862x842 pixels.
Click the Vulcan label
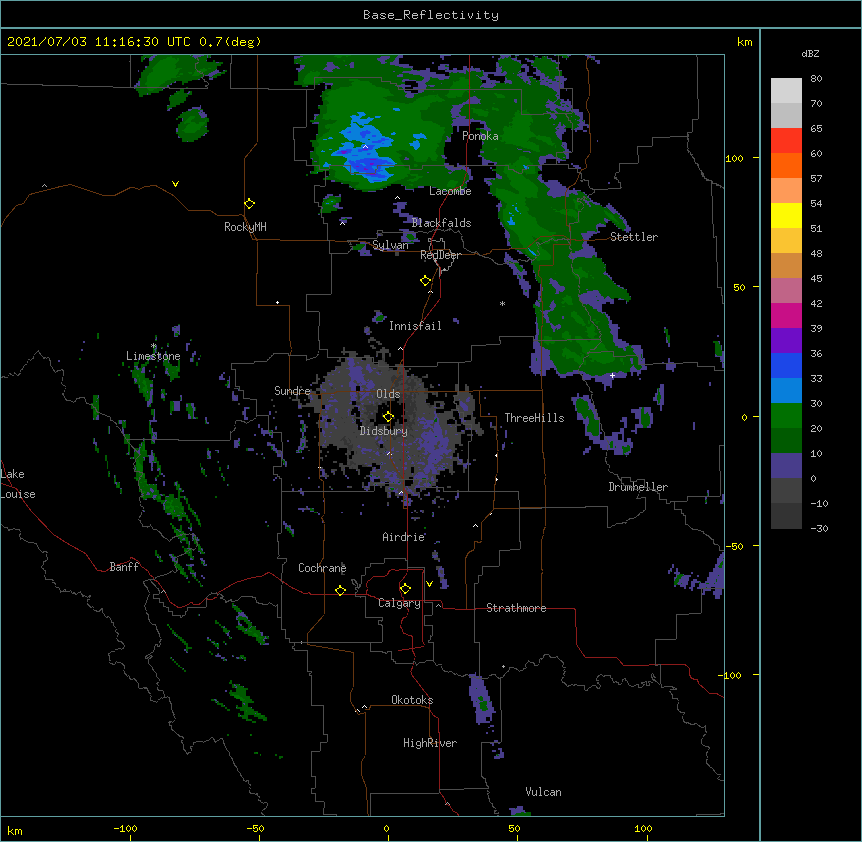pyautogui.click(x=543, y=792)
